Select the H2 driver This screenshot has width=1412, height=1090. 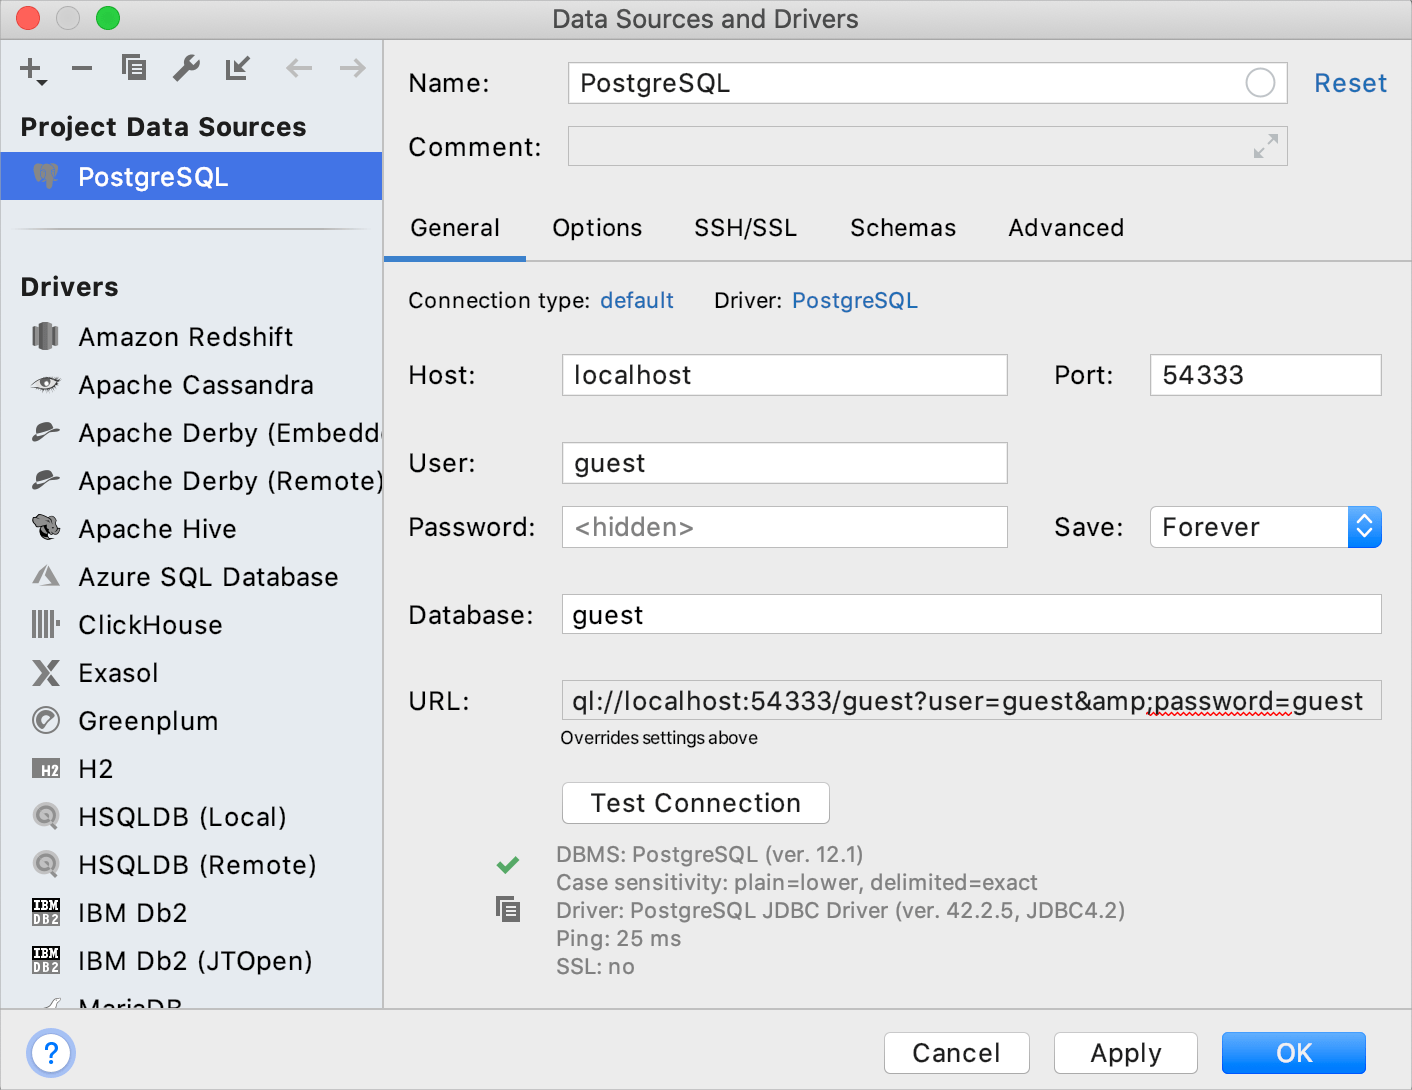[191, 769]
